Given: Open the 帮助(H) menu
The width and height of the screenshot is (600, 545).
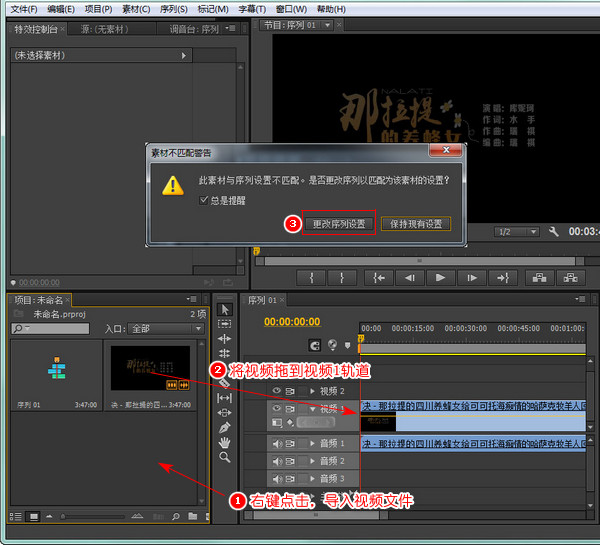Looking at the screenshot, I should (x=331, y=9).
